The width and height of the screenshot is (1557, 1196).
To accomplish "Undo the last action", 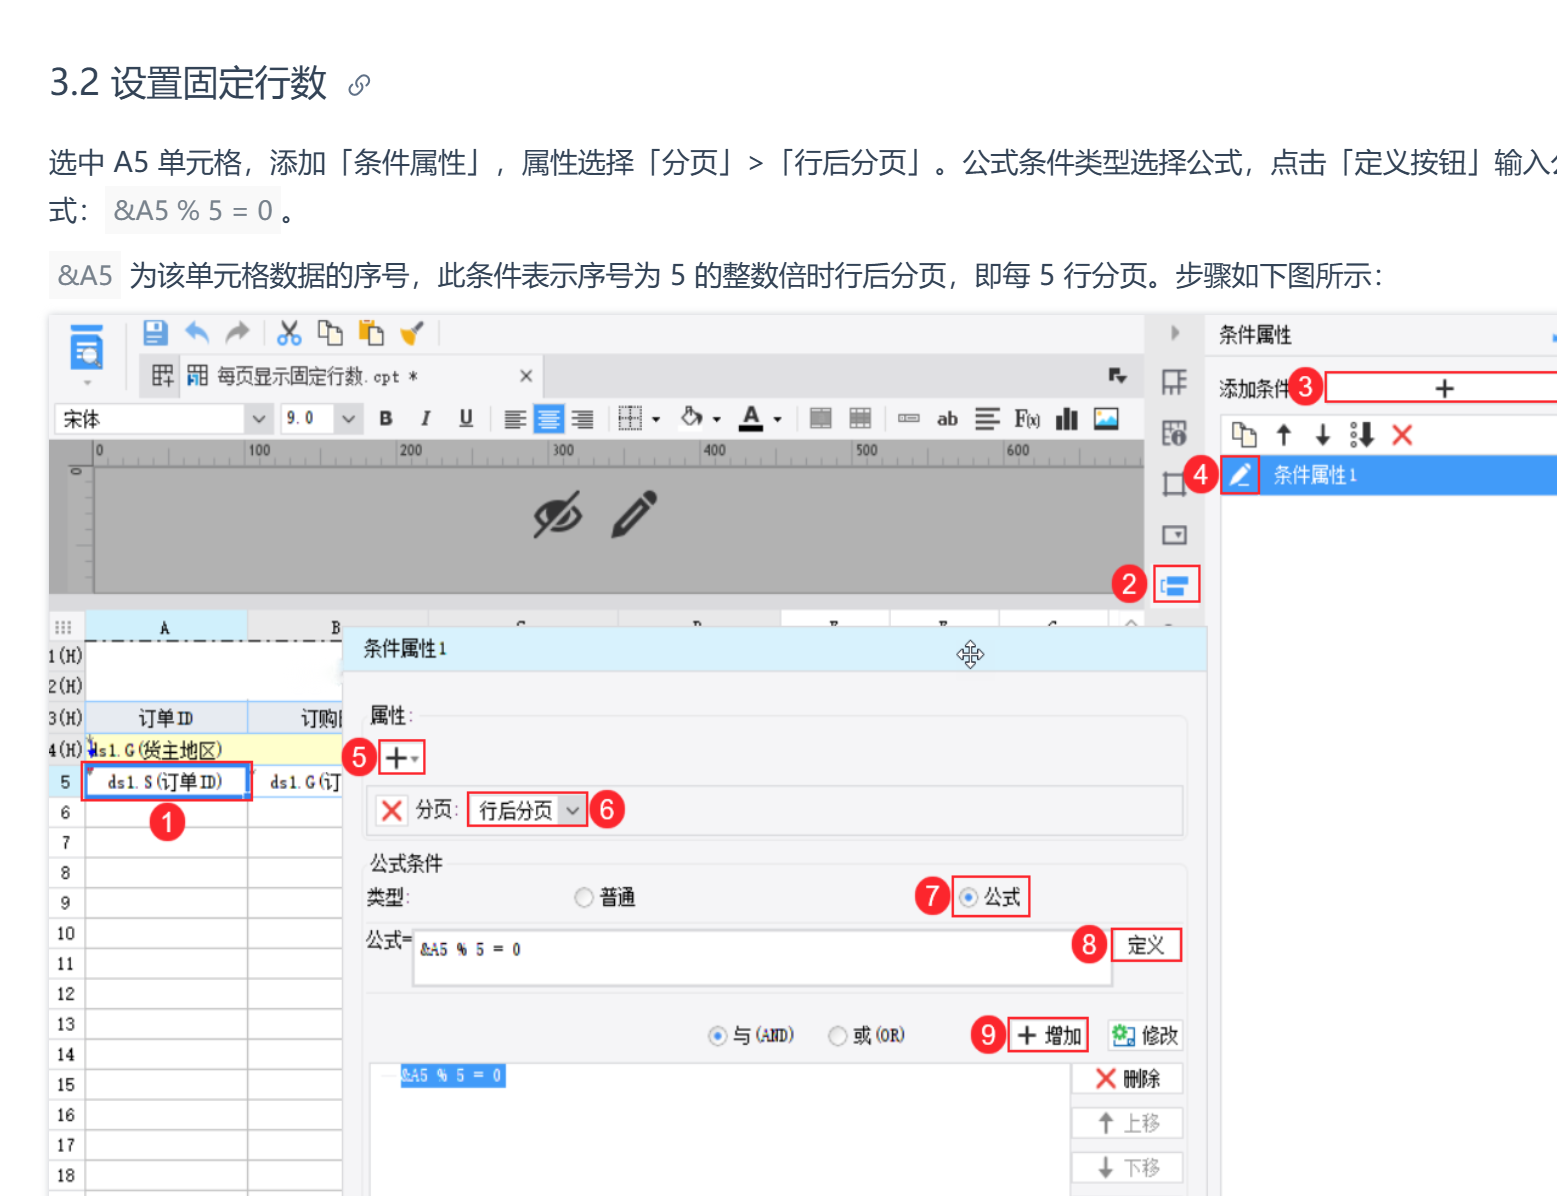I will tap(197, 333).
